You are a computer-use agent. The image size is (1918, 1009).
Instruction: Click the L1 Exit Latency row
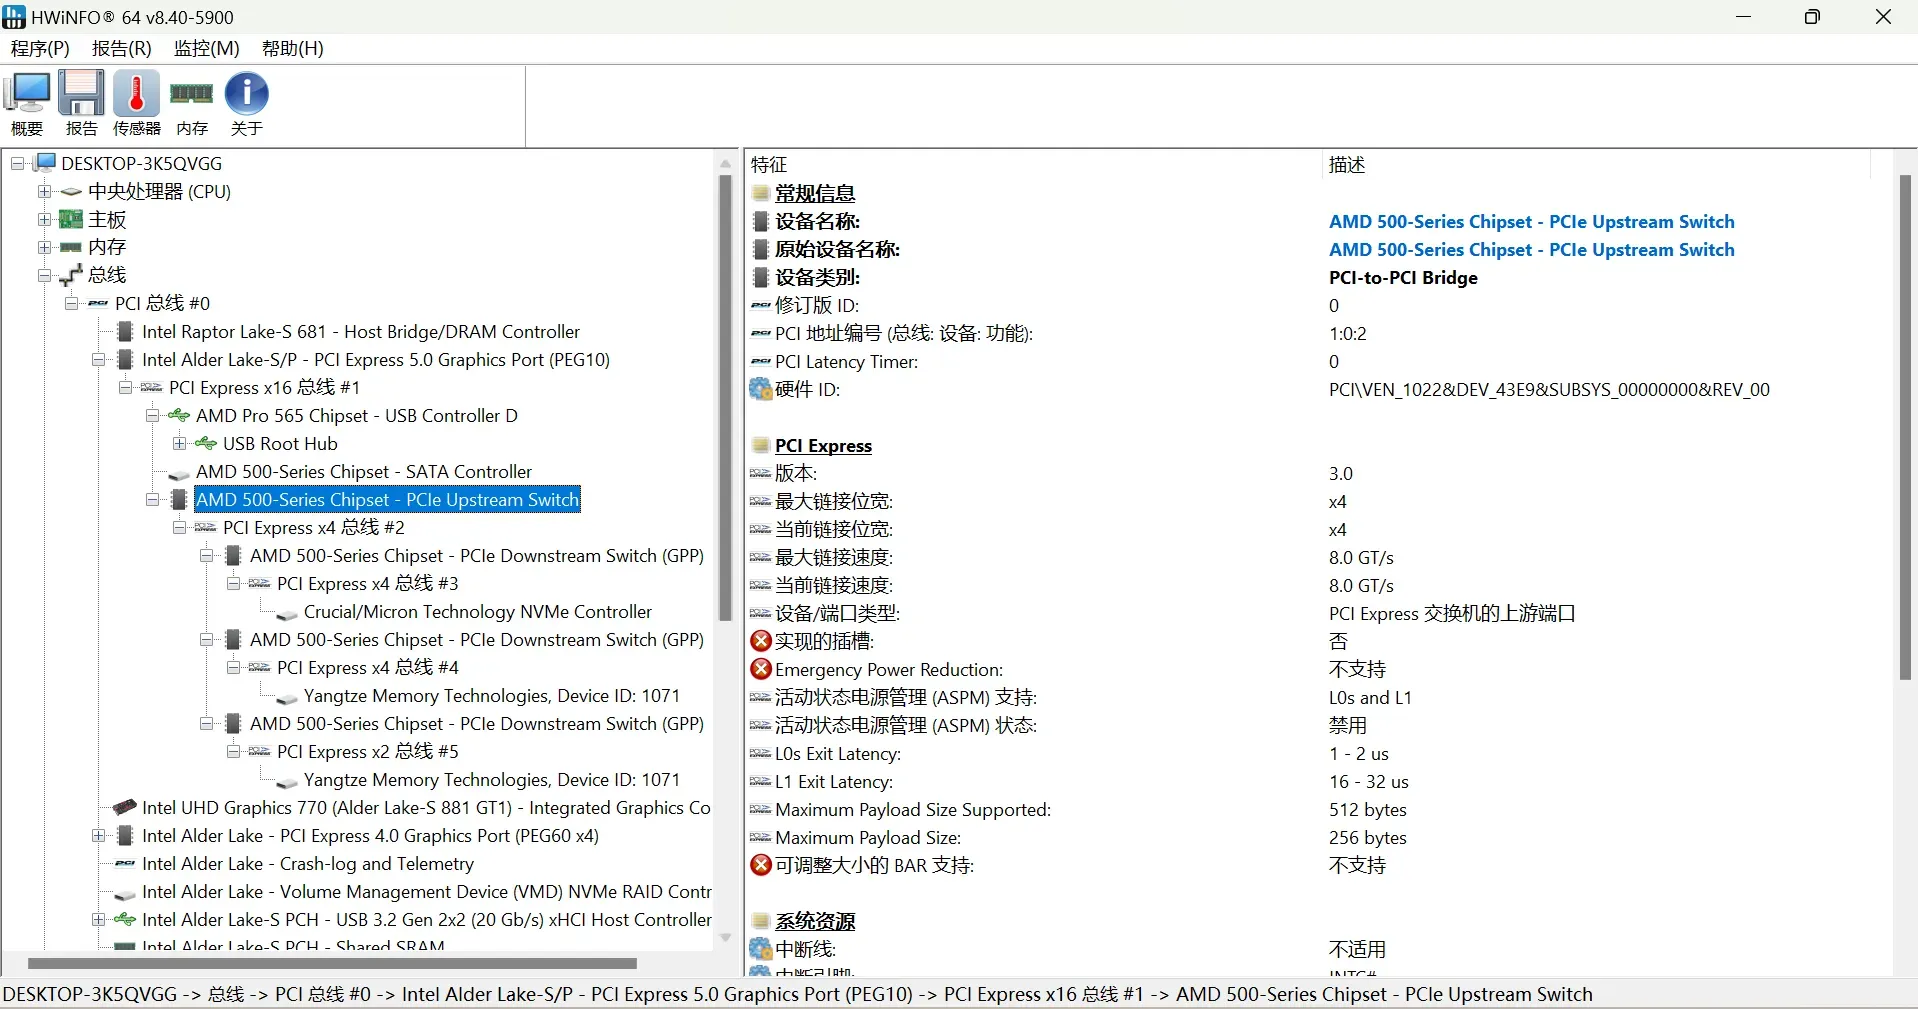(x=1309, y=781)
